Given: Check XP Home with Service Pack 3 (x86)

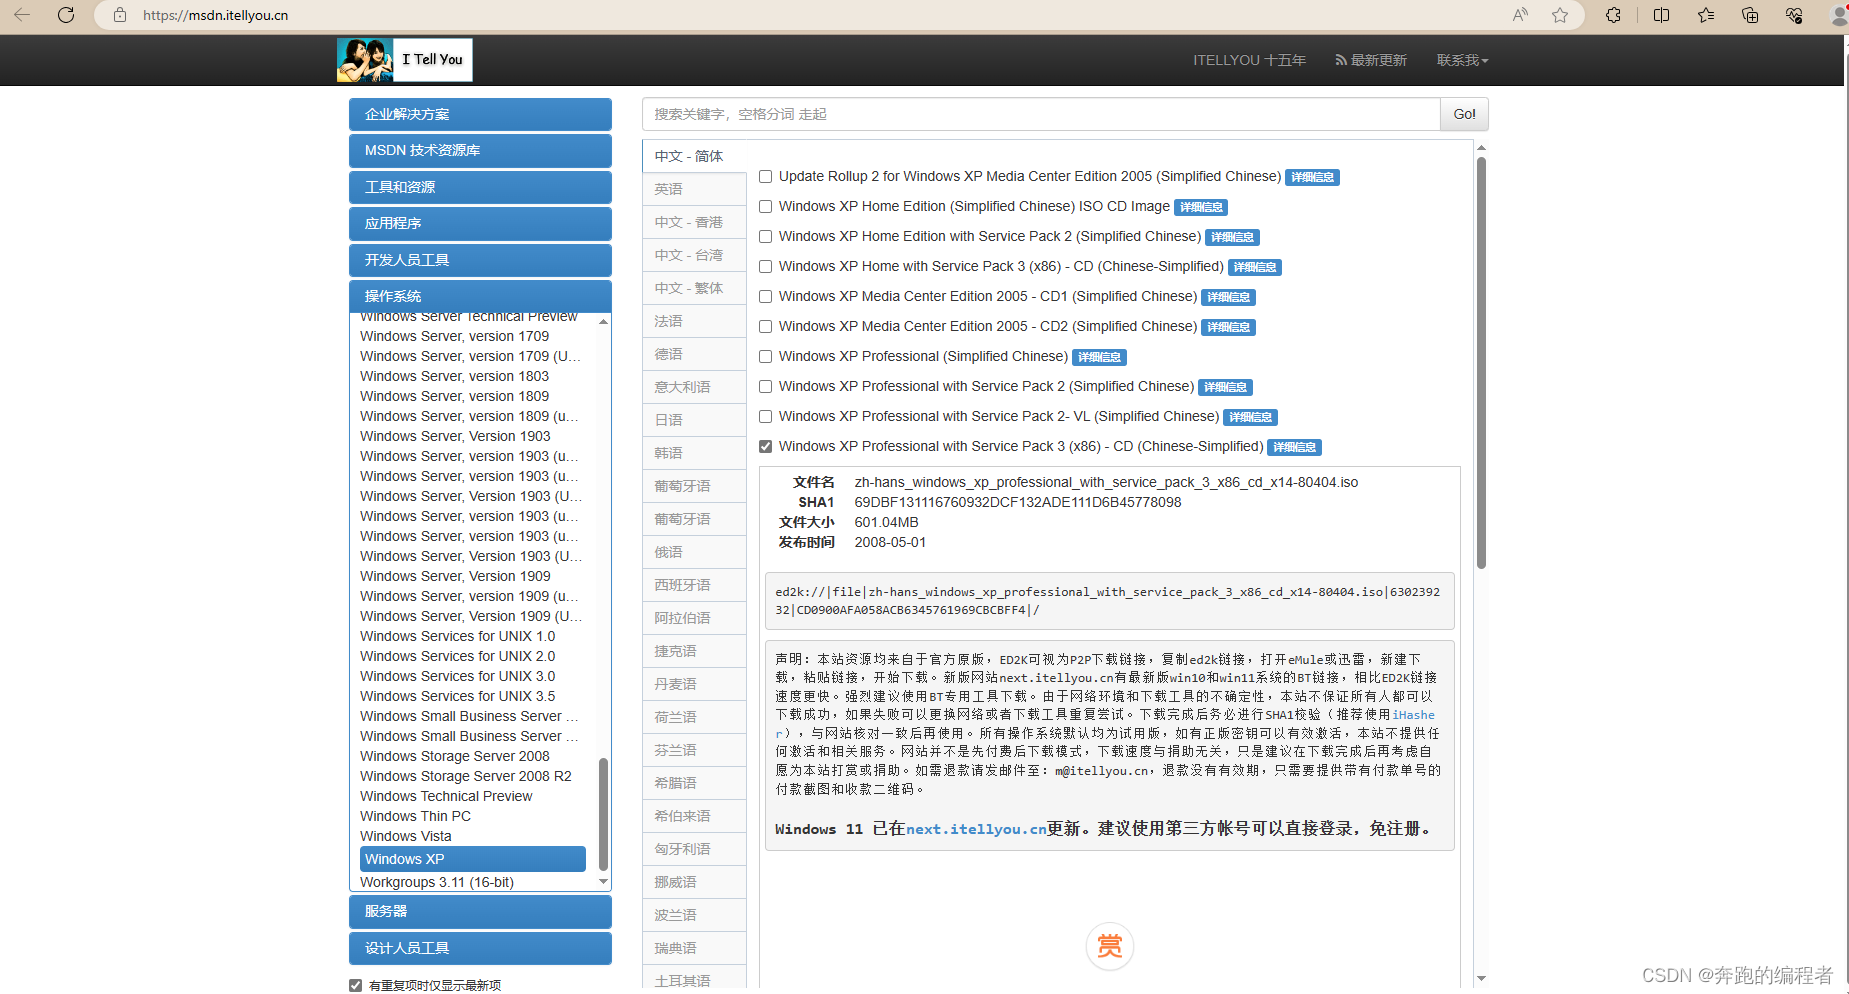Looking at the screenshot, I should [x=765, y=267].
